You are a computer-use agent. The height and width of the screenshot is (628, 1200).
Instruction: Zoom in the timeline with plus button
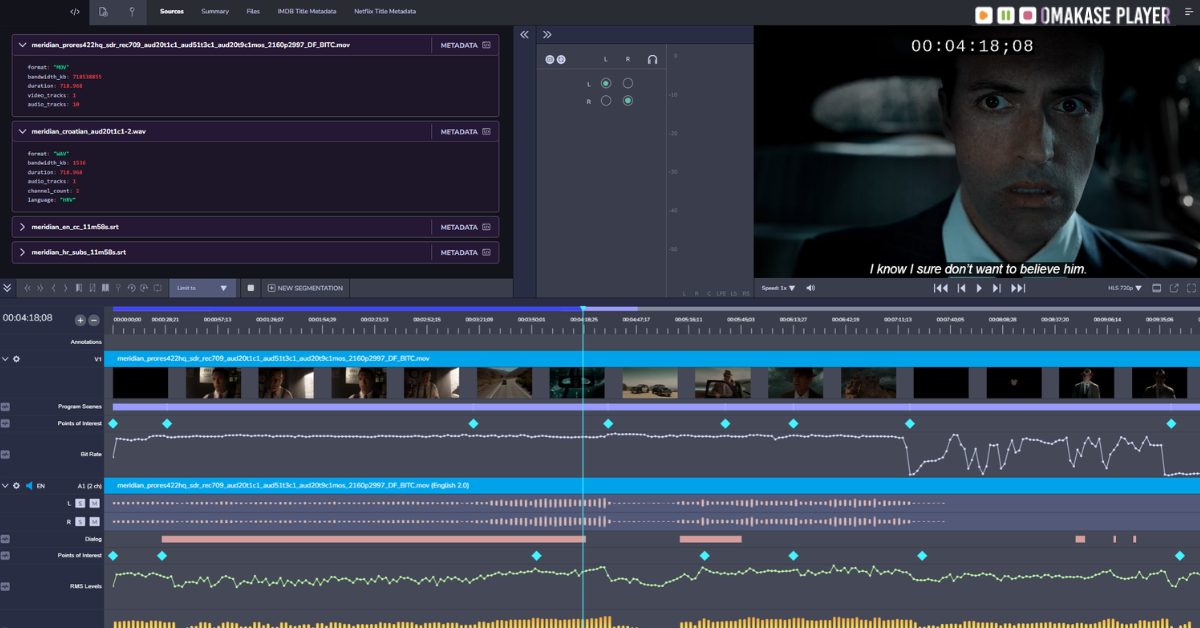point(80,320)
